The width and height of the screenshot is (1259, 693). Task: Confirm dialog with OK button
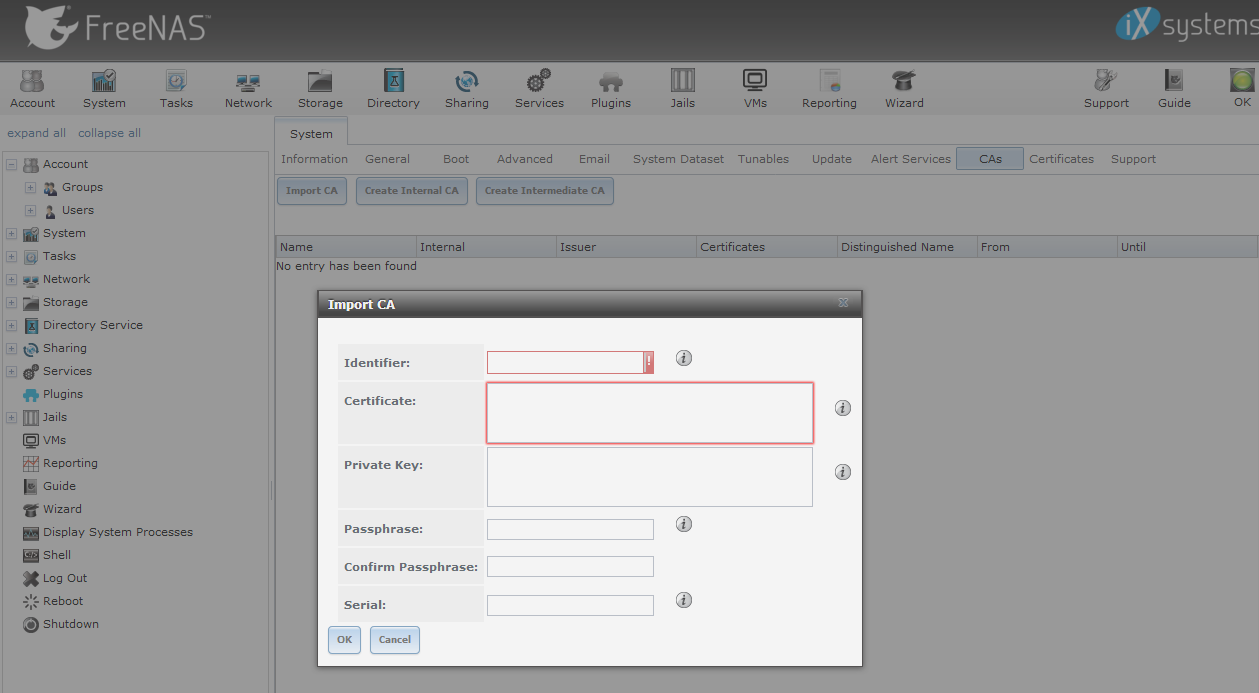pos(344,640)
